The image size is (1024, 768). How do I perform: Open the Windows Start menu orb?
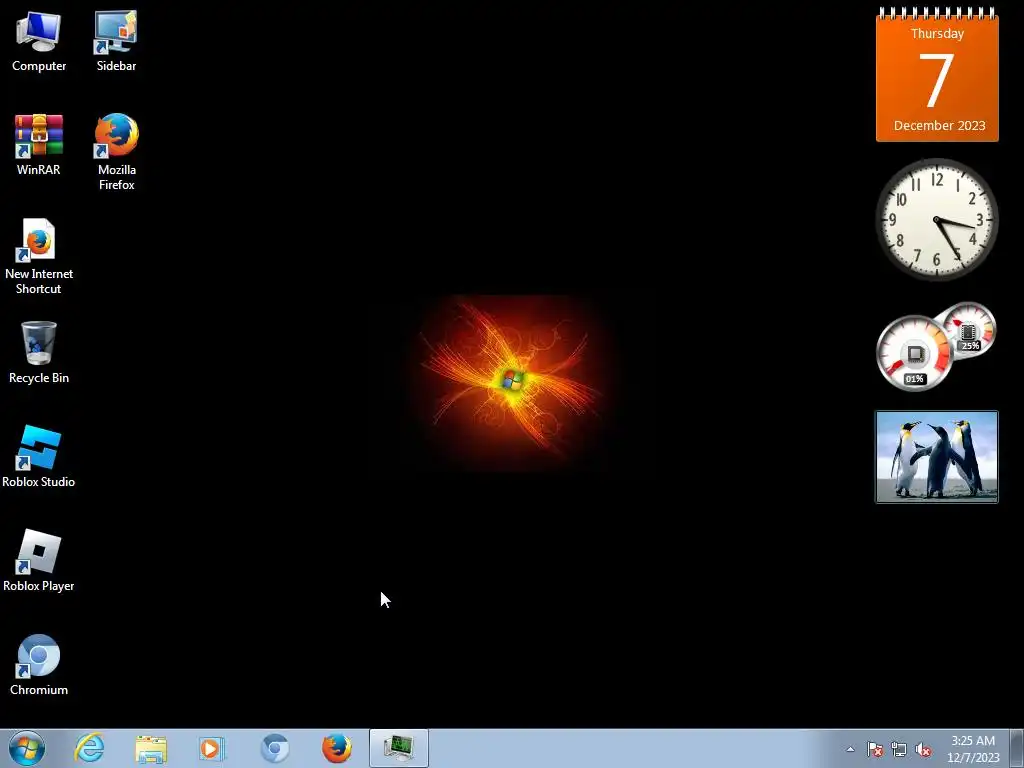click(x=27, y=748)
